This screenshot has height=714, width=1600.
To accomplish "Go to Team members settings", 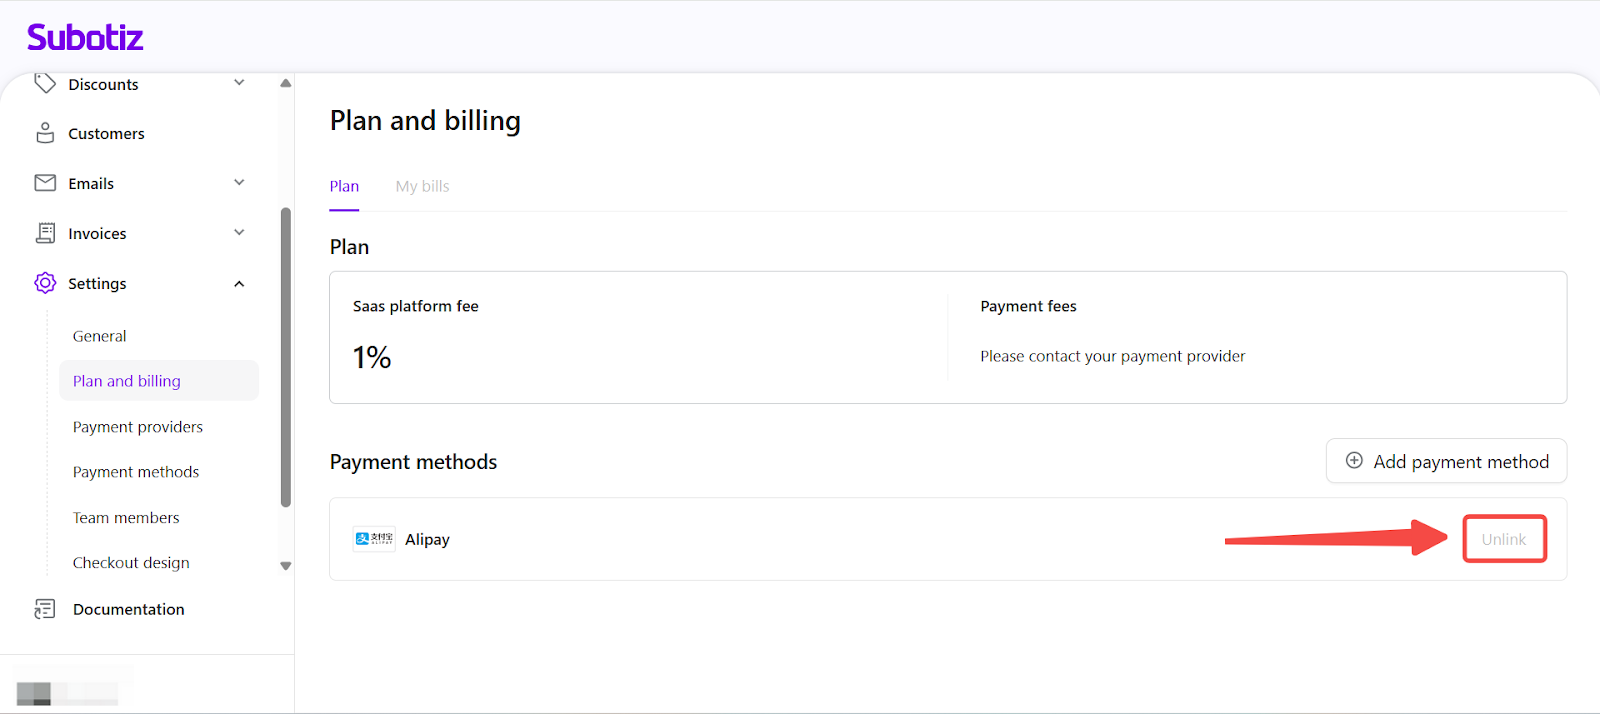I will pyautogui.click(x=126, y=518).
